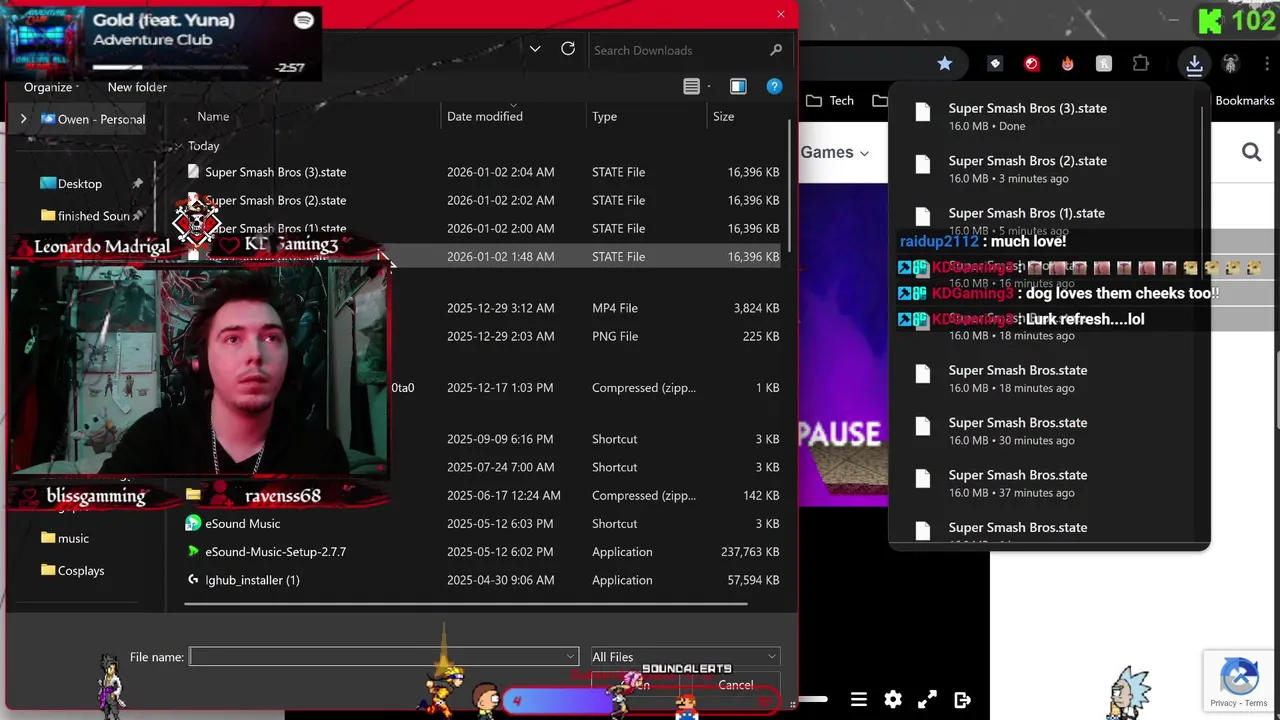Select the eSound Music shortcut icon

[193, 523]
